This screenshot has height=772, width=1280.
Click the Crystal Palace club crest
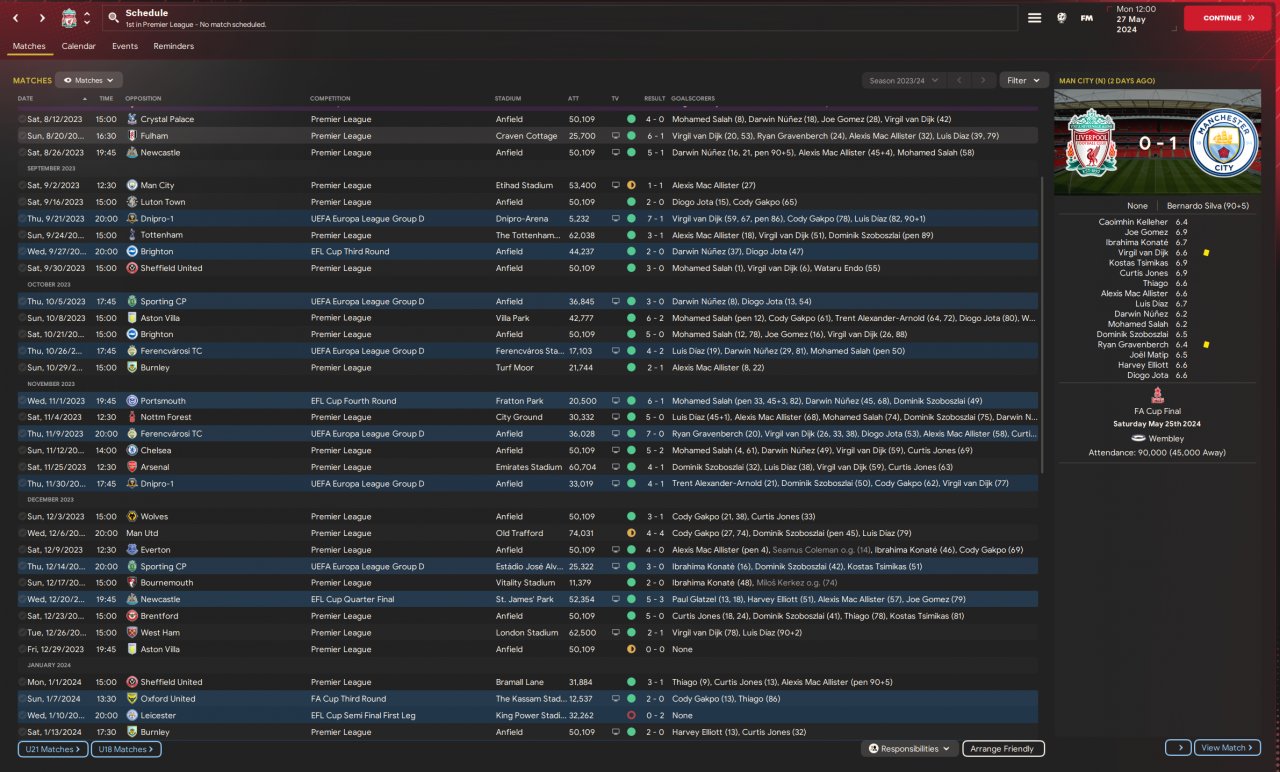click(132, 119)
